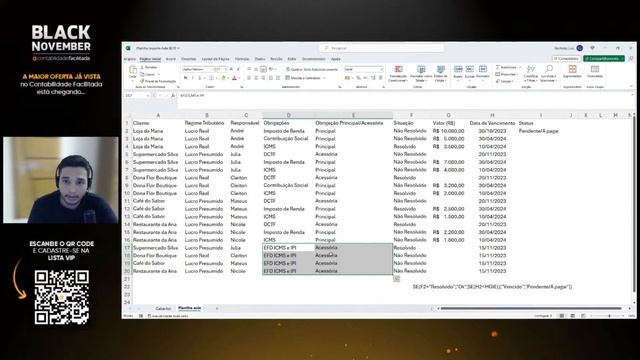
Task: Click the user account avatar
Action: coord(580,48)
